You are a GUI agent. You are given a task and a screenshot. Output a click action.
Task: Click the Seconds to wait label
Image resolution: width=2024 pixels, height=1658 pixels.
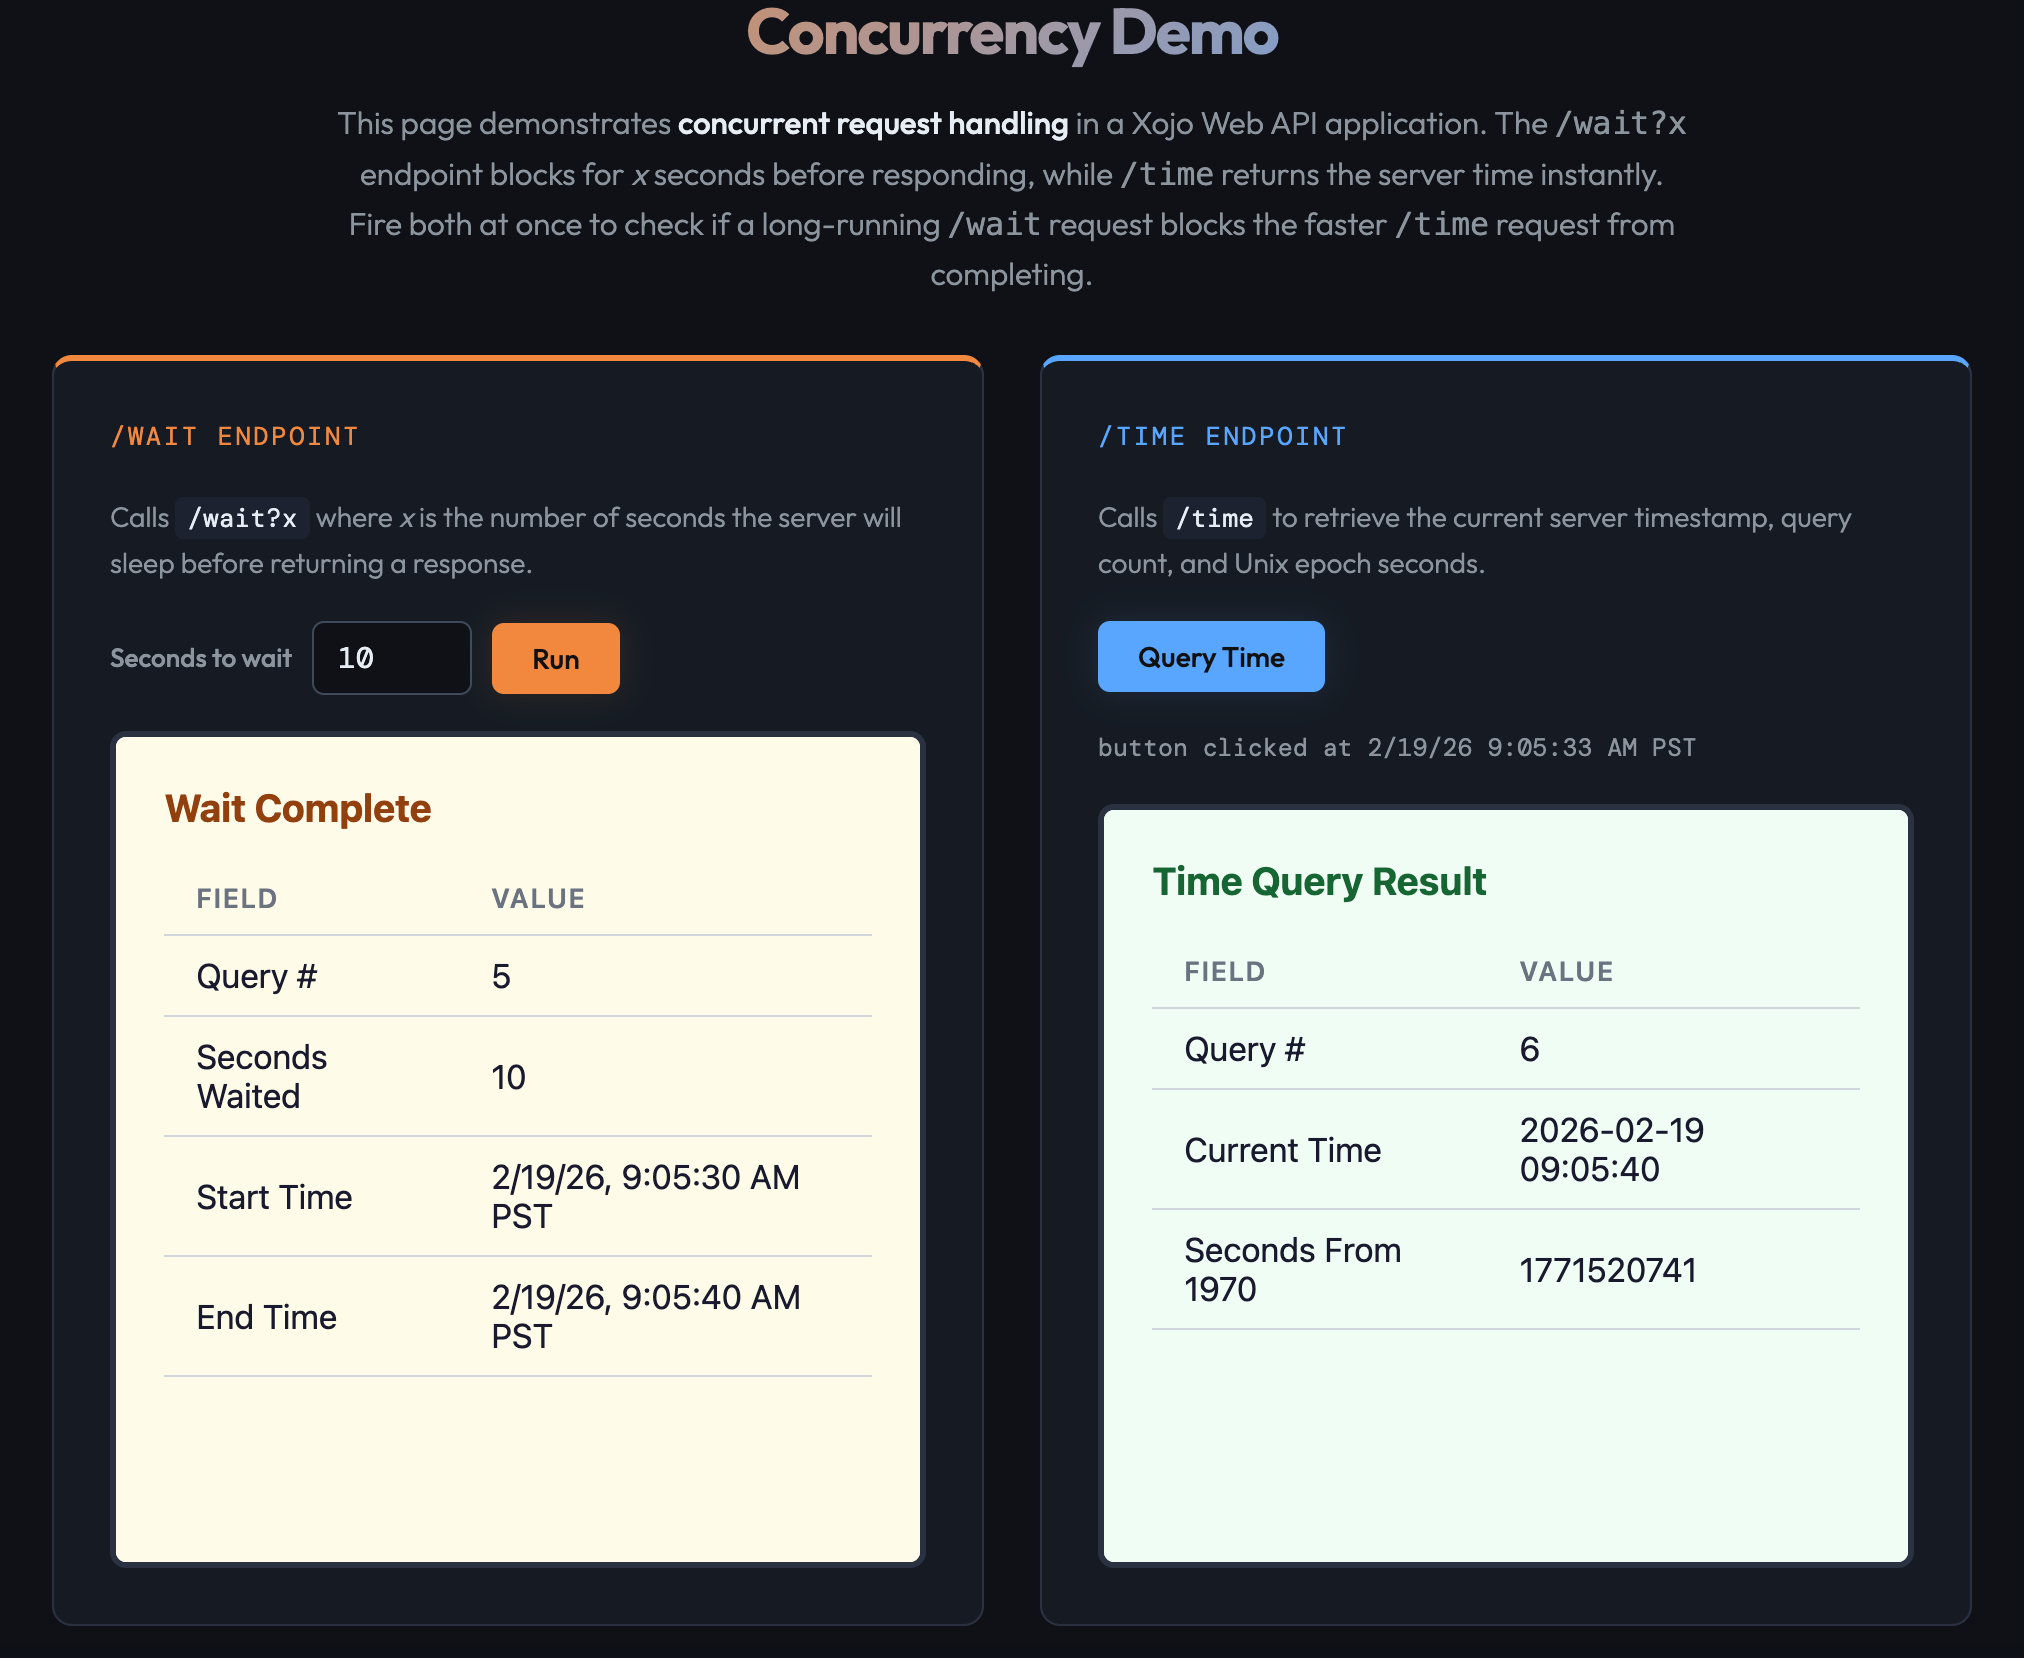(200, 658)
